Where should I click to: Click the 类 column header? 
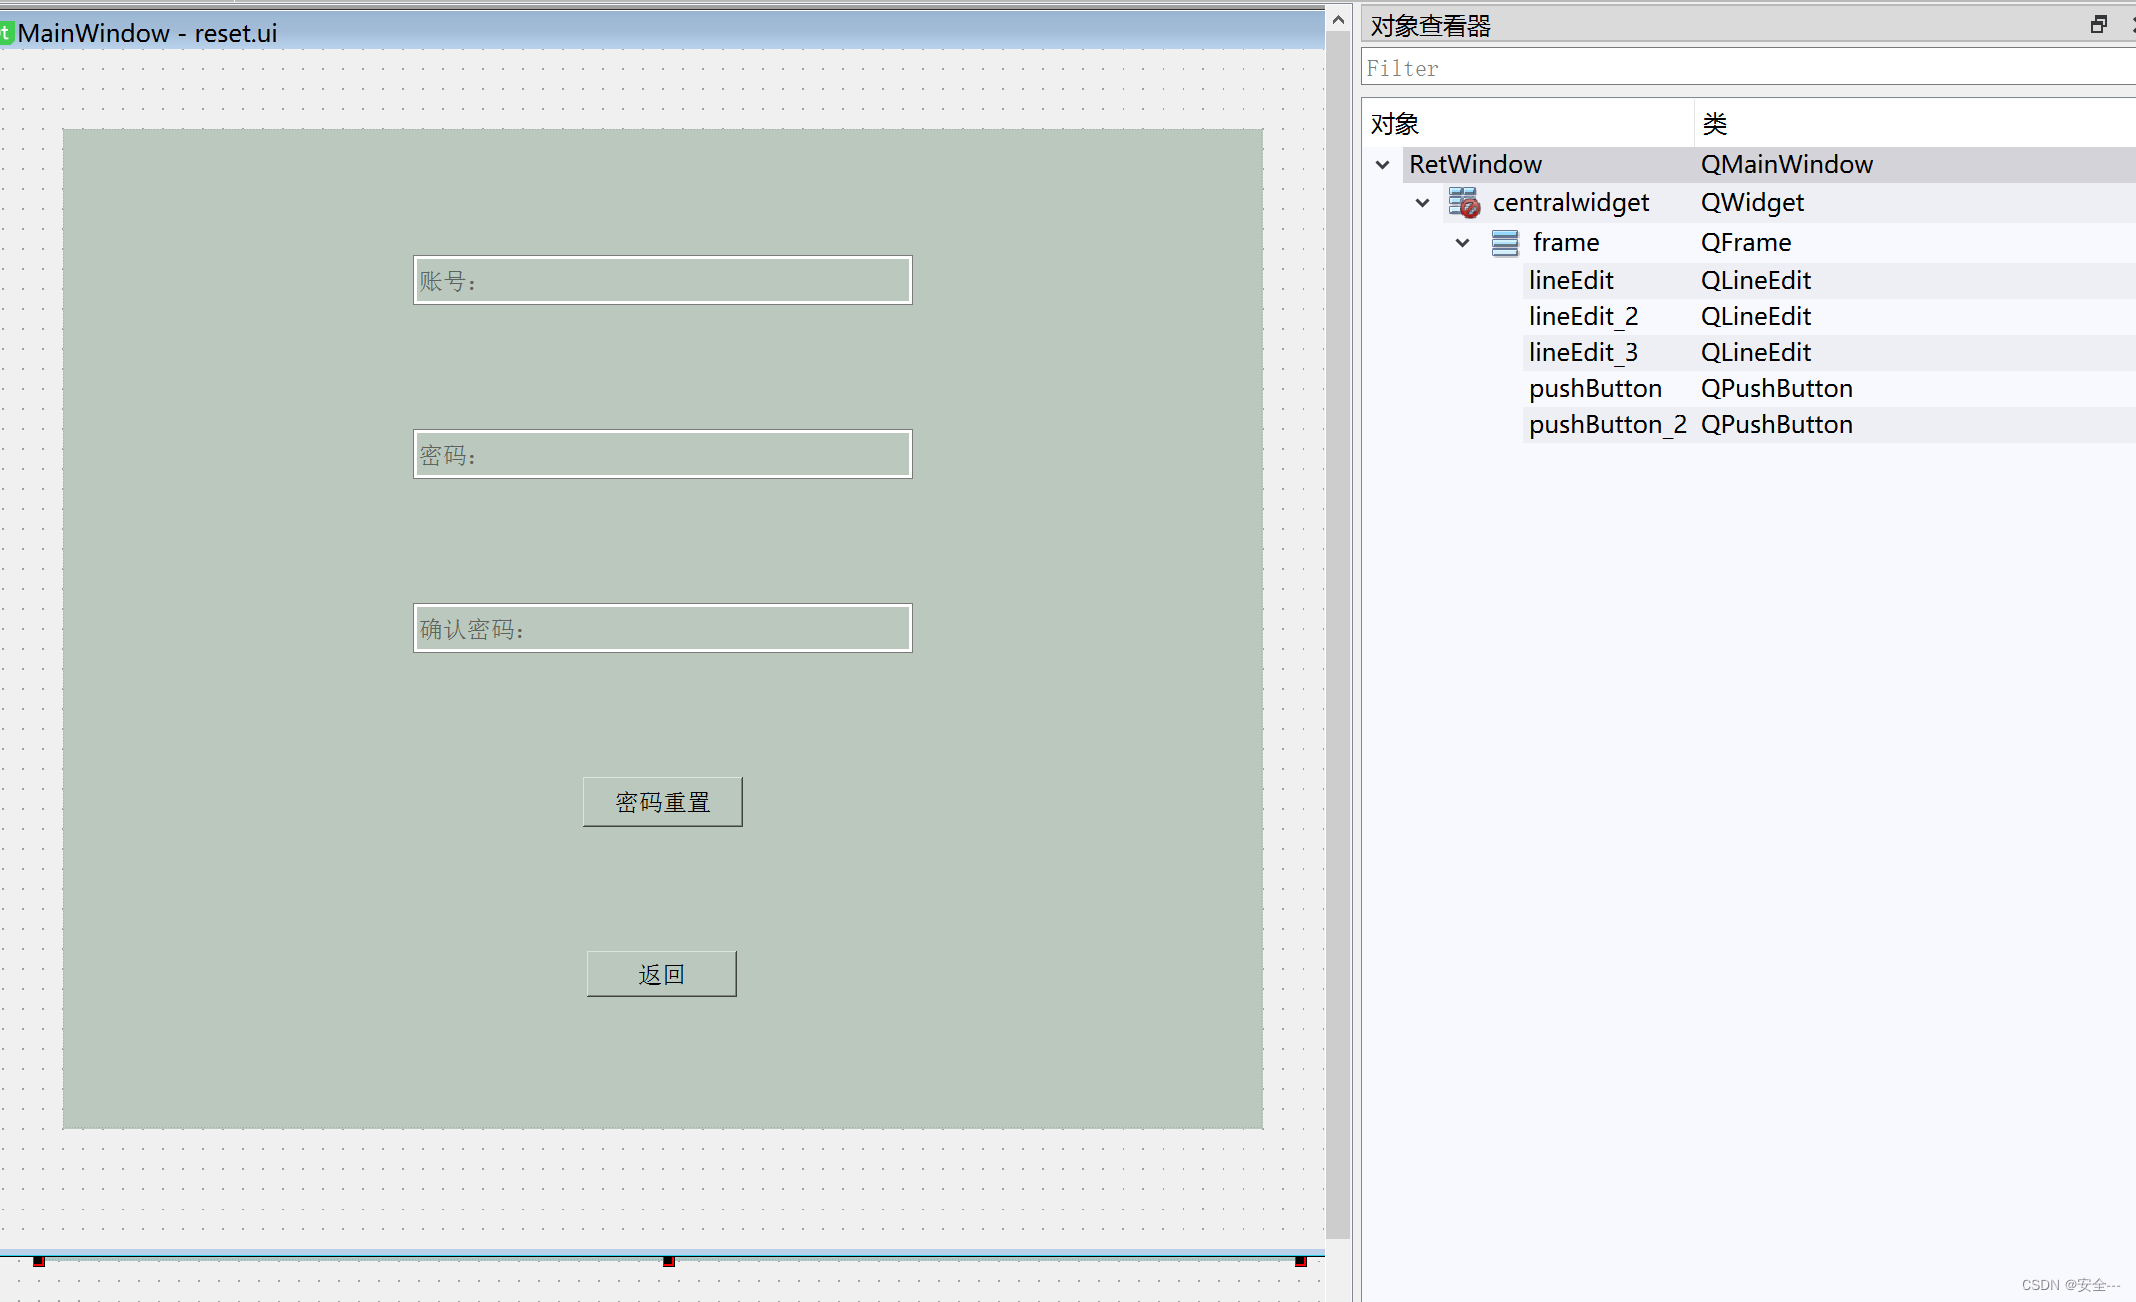(x=1915, y=124)
